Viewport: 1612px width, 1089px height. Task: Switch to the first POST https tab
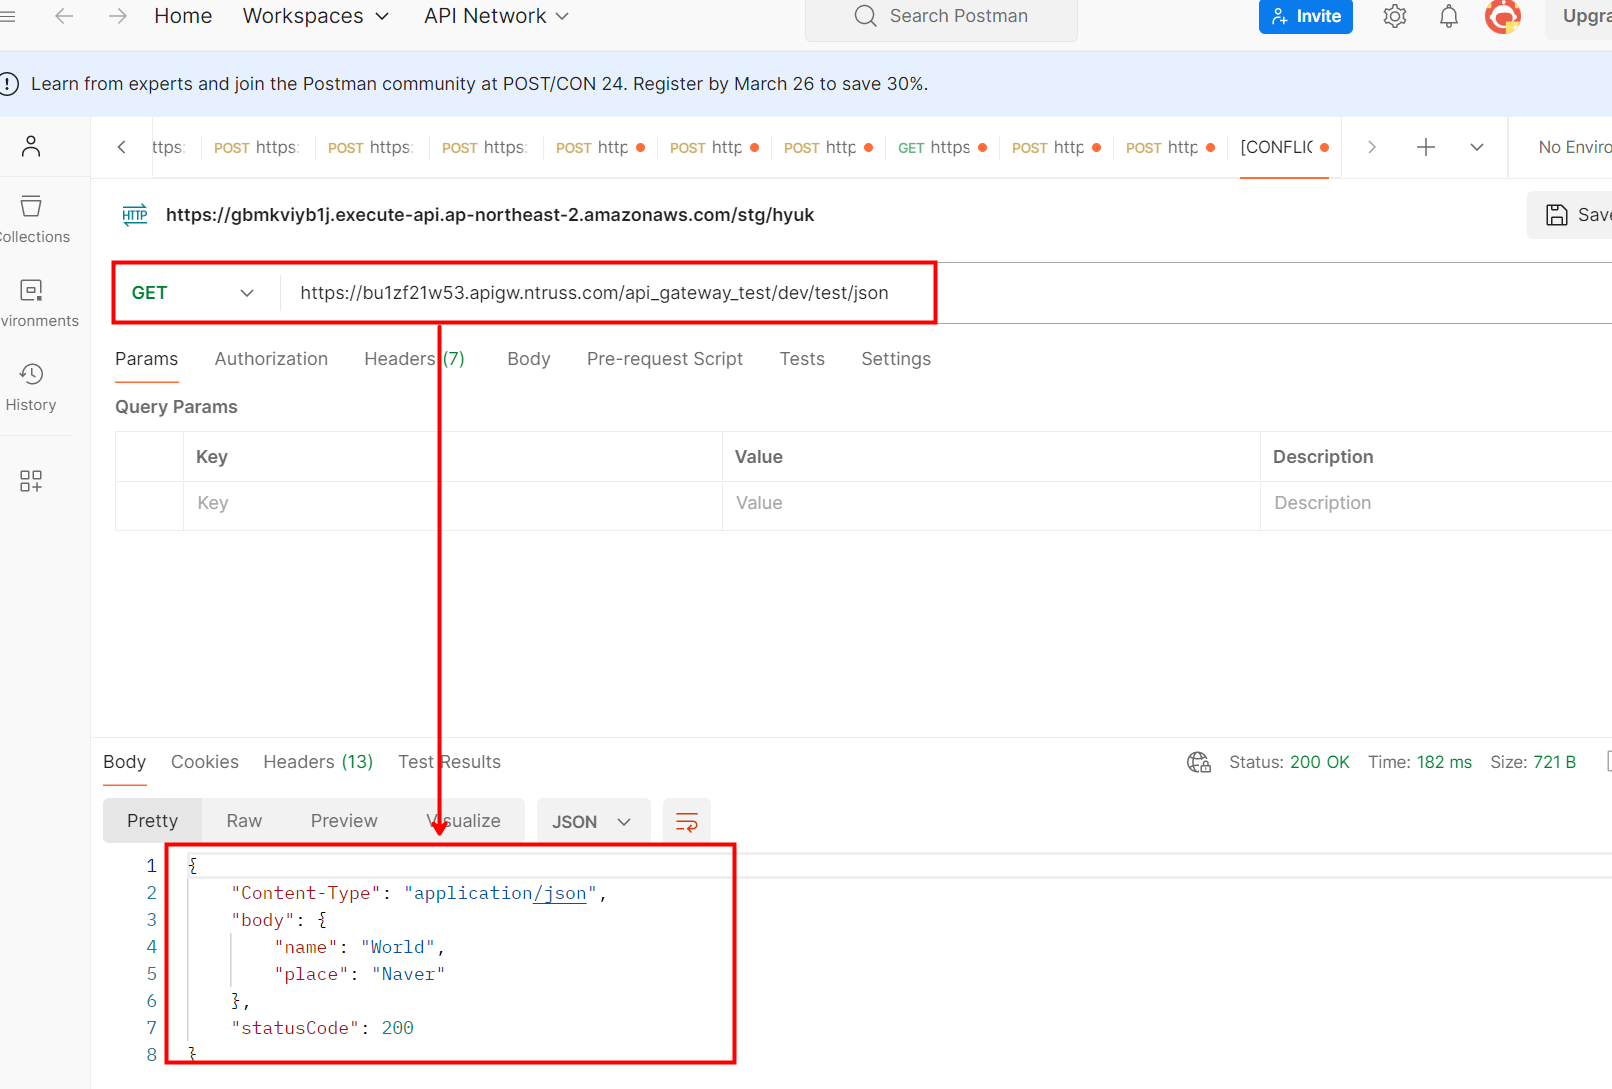[256, 147]
